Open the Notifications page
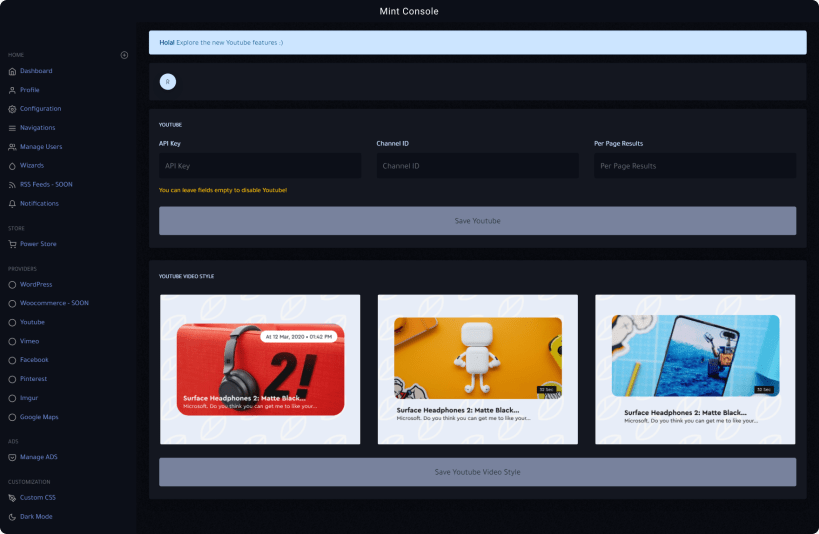Screen dimensions: 819x534 tap(39, 203)
